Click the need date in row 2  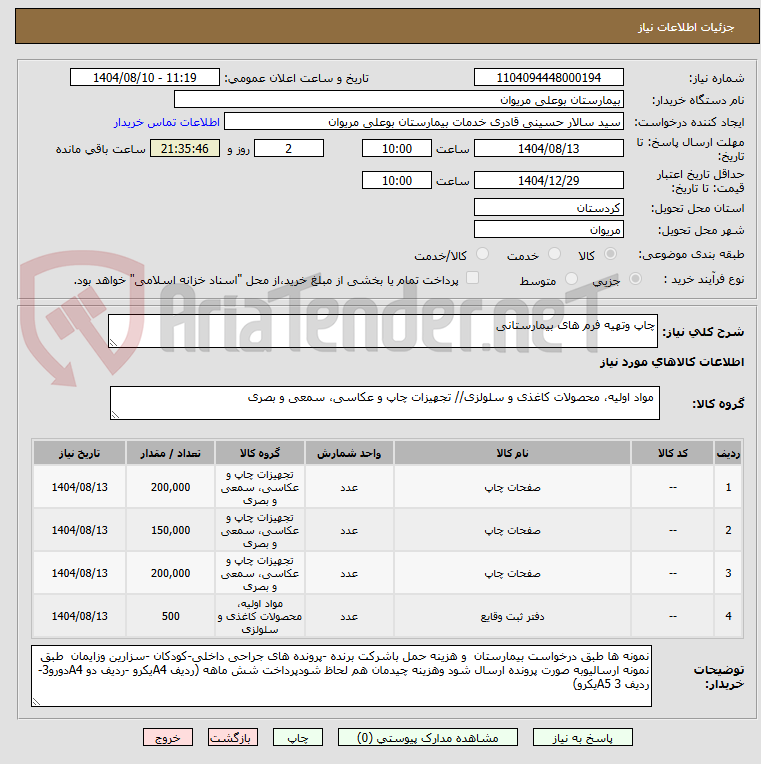tap(79, 530)
